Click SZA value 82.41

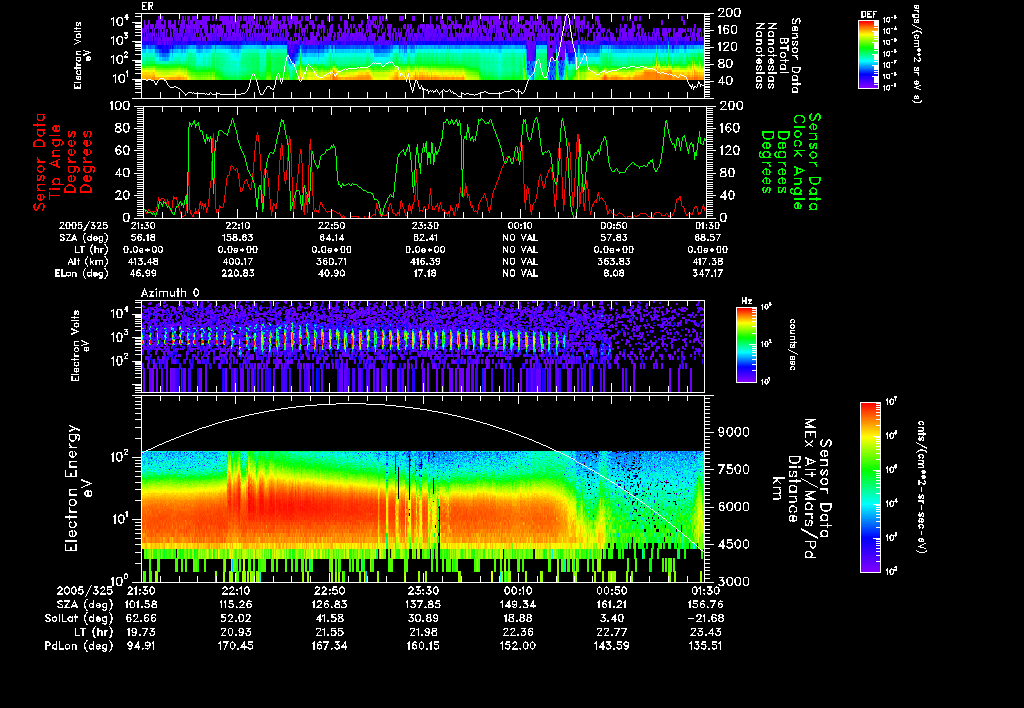pyautogui.click(x=425, y=238)
